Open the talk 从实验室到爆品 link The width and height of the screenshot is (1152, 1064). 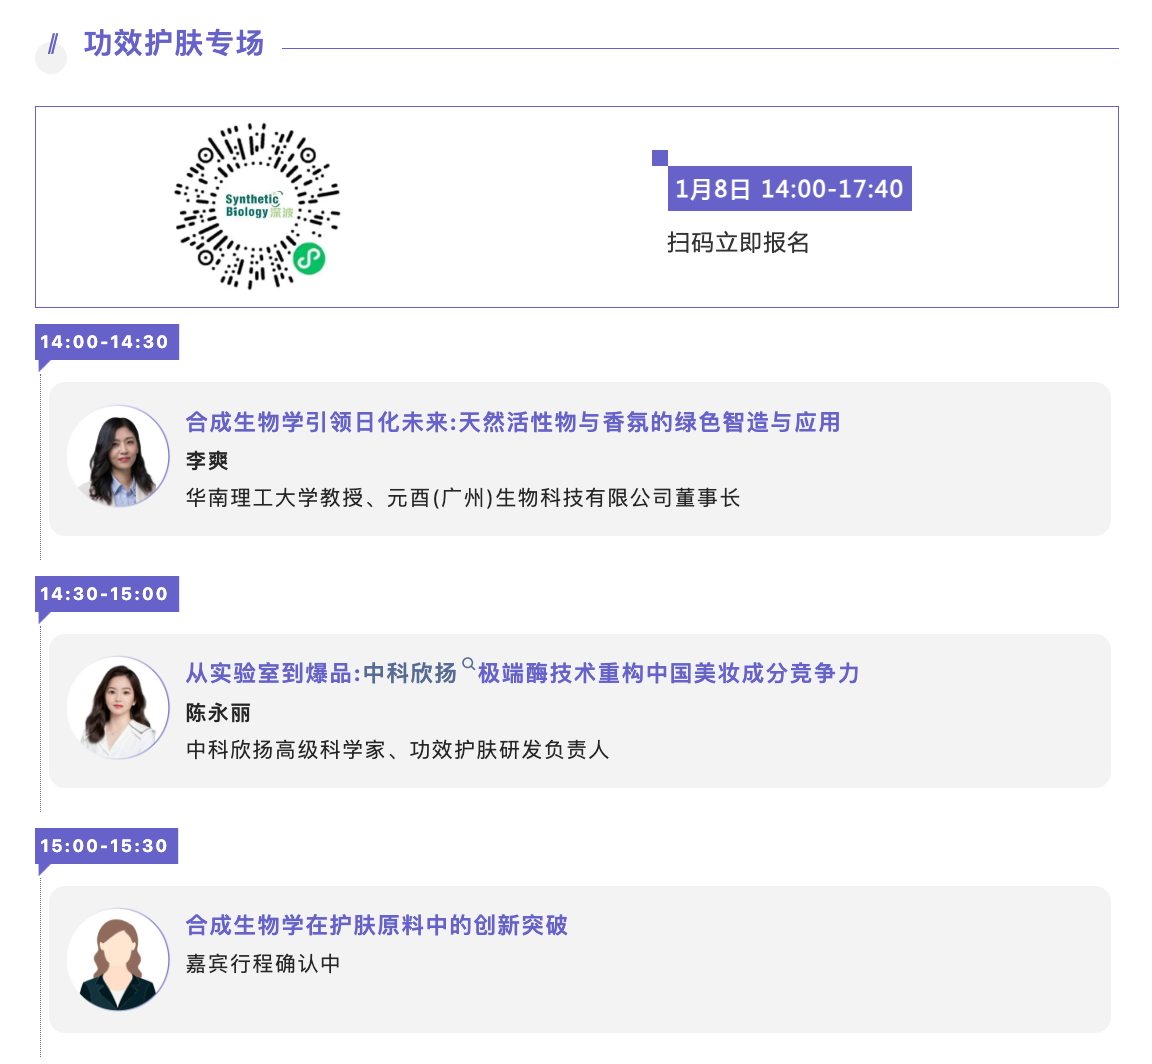pyautogui.click(x=520, y=674)
